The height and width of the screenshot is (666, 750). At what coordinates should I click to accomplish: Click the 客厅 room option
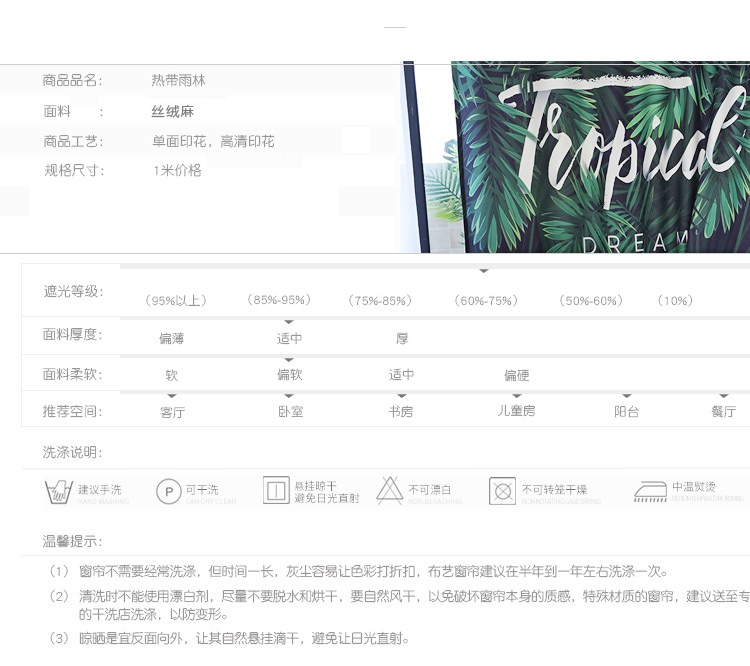click(172, 411)
